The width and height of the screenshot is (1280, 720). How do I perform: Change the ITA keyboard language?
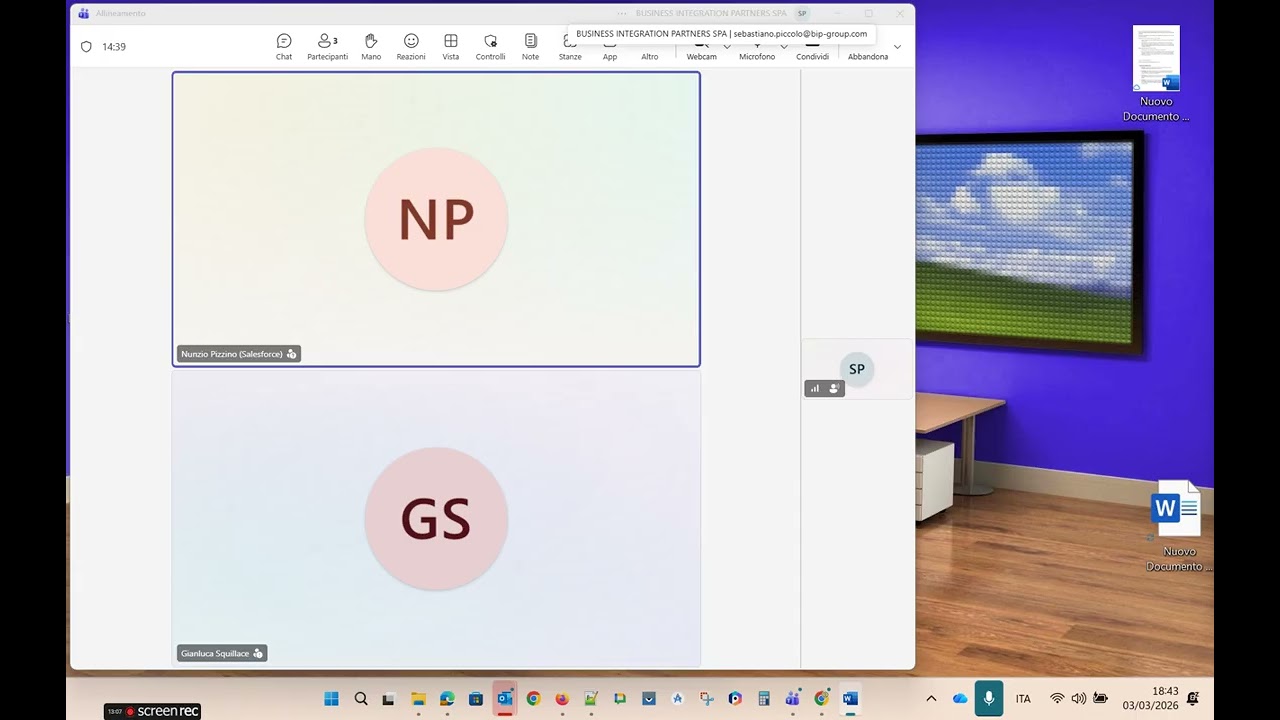point(1023,699)
